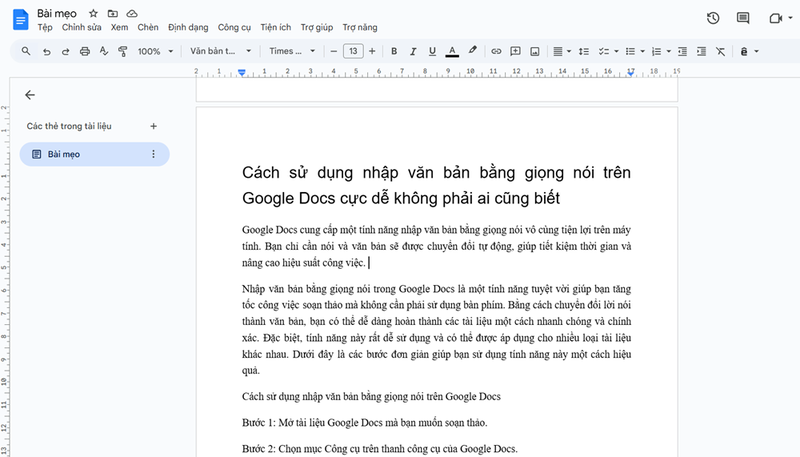Open the comments history icon
800x457 pixels.
click(743, 18)
